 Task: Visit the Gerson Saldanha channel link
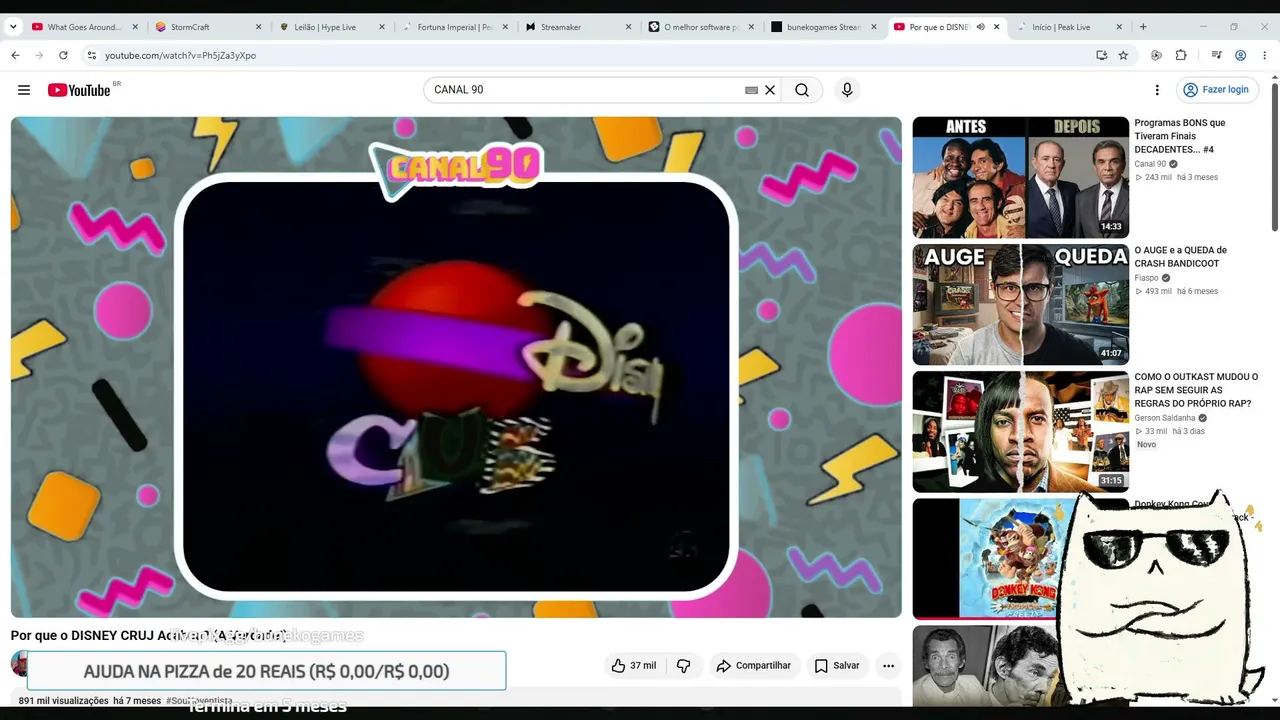(x=1165, y=418)
